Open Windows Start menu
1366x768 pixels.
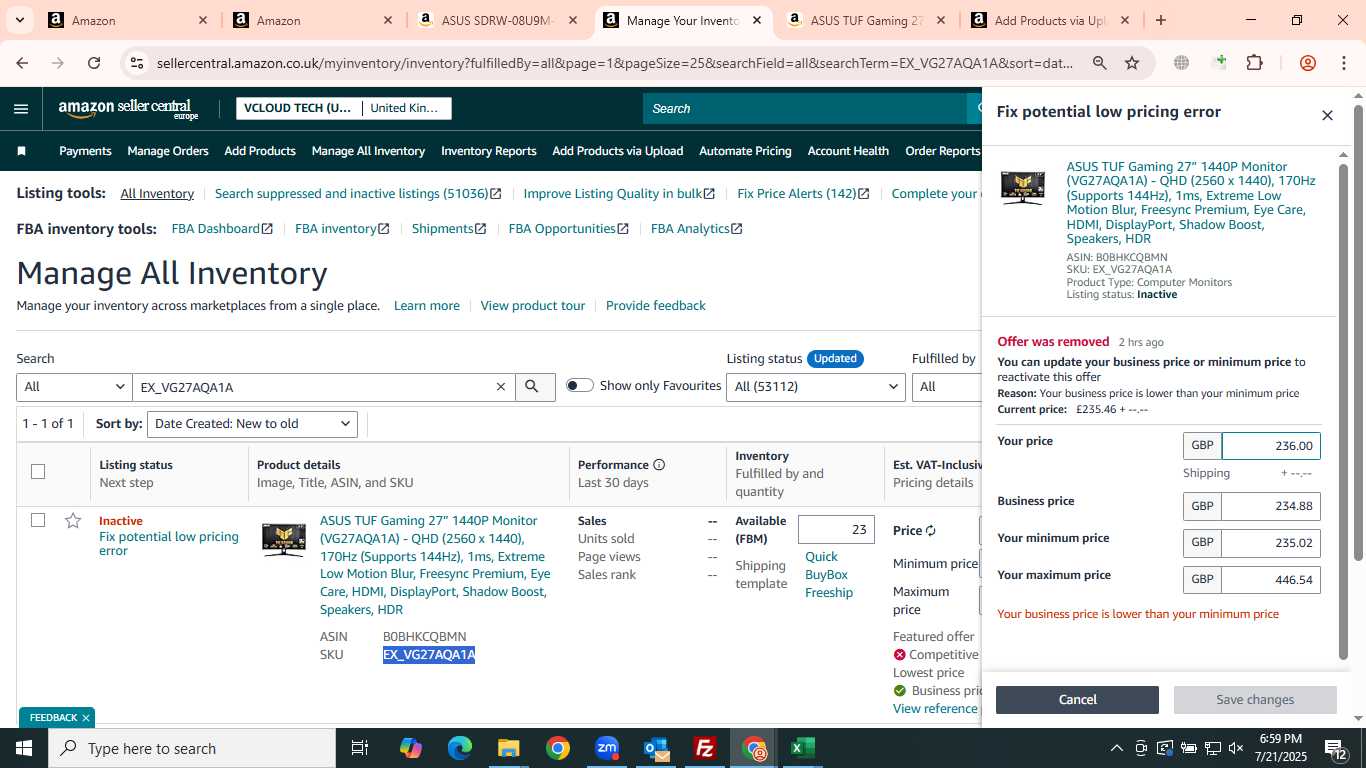tap(24, 748)
